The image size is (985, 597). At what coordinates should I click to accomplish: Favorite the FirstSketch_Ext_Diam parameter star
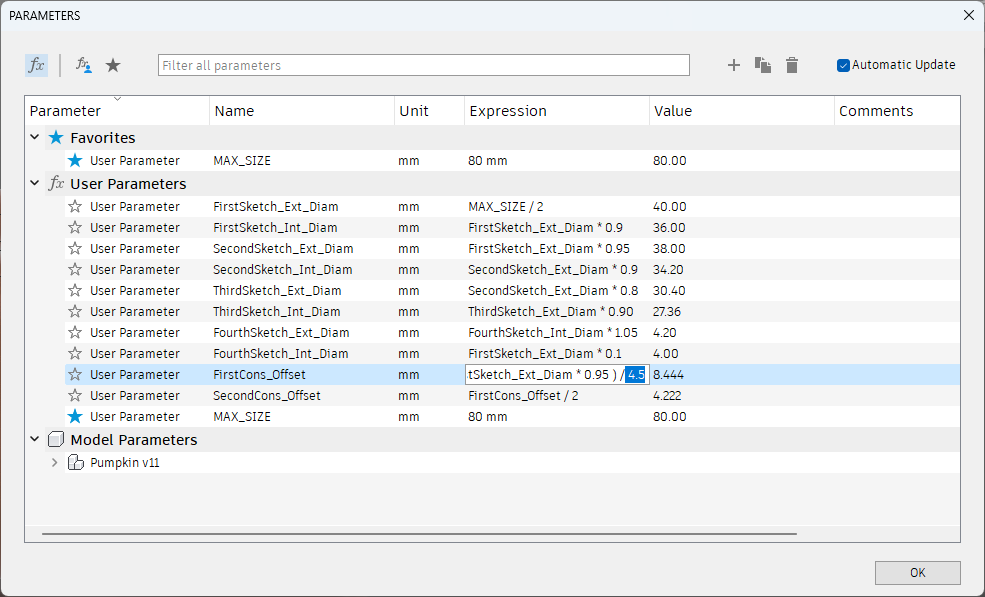pyautogui.click(x=75, y=207)
